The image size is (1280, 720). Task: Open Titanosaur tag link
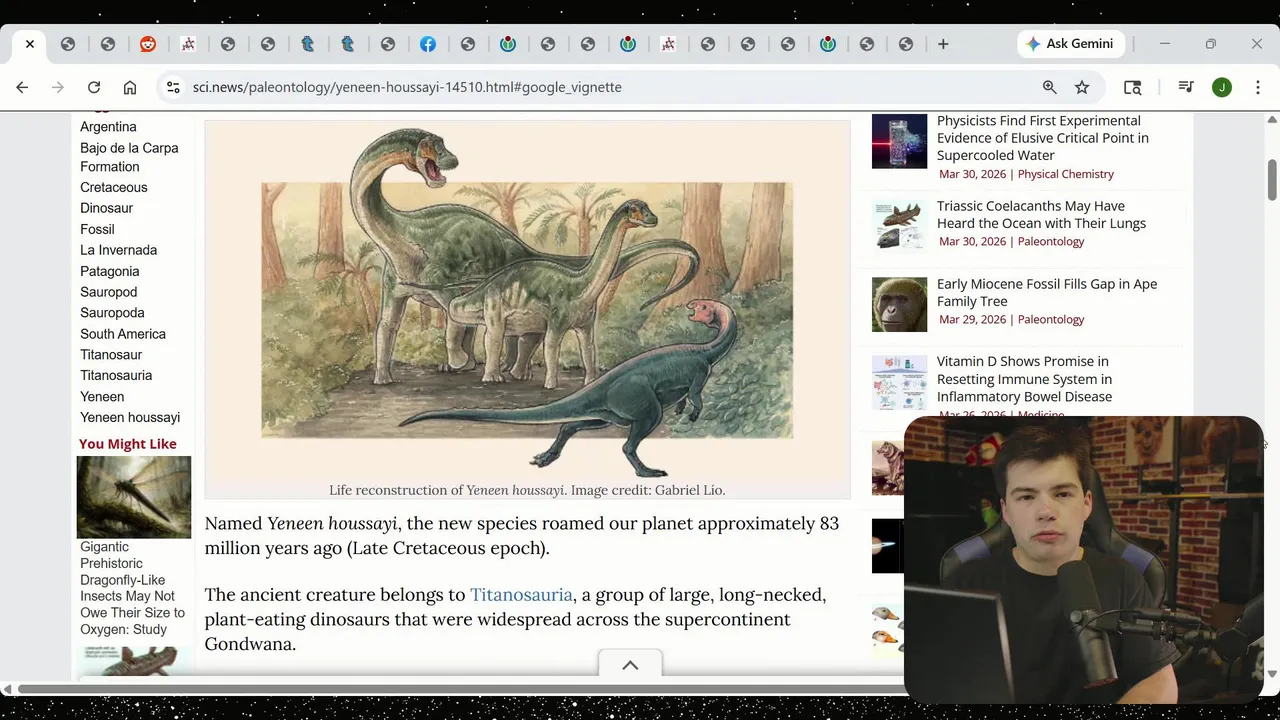(111, 355)
